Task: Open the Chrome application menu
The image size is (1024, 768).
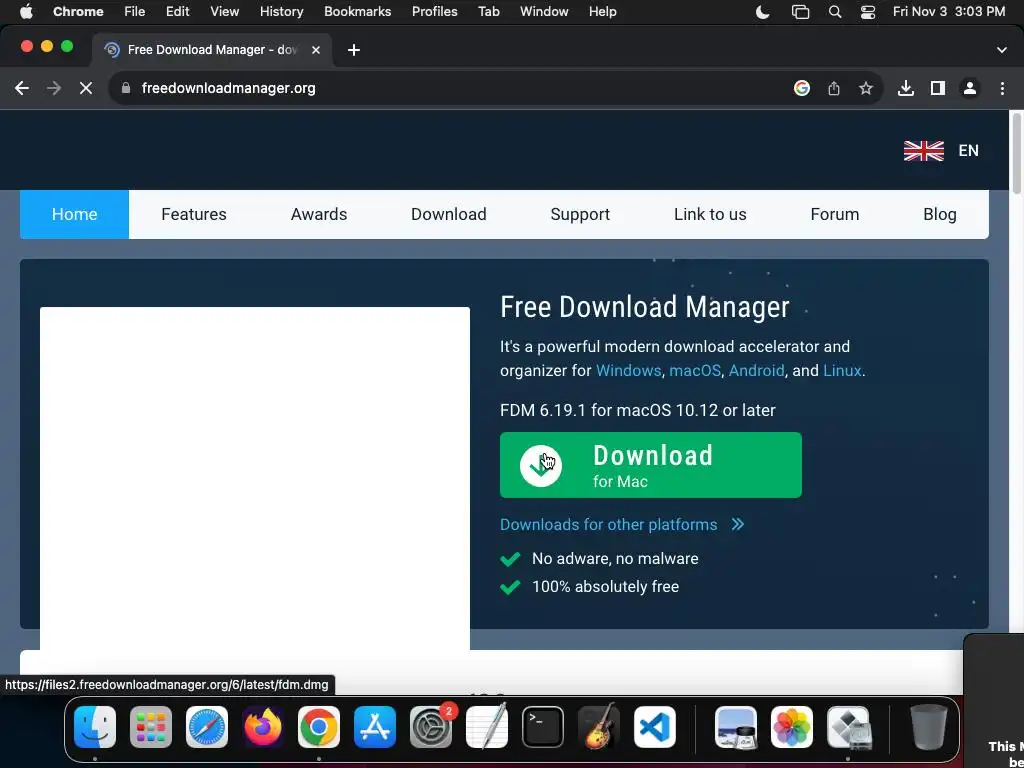Action: (78, 12)
